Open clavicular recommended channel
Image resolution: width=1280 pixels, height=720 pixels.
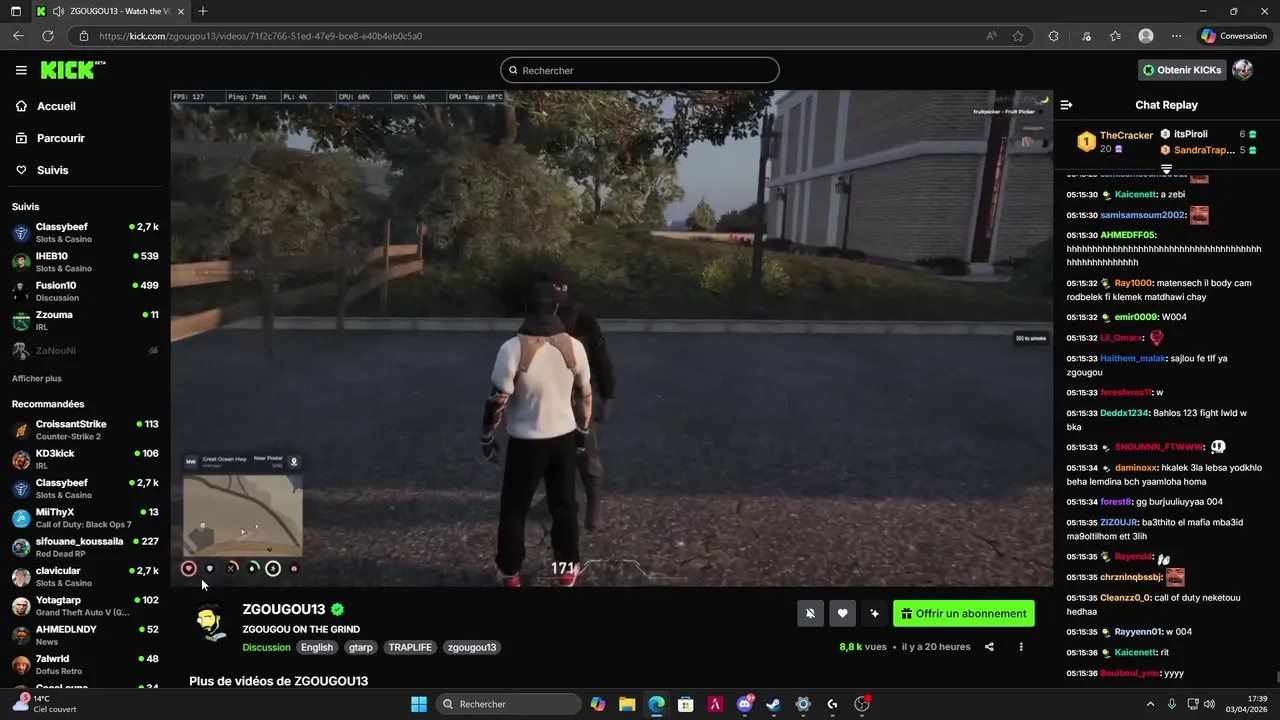pyautogui.click(x=85, y=576)
